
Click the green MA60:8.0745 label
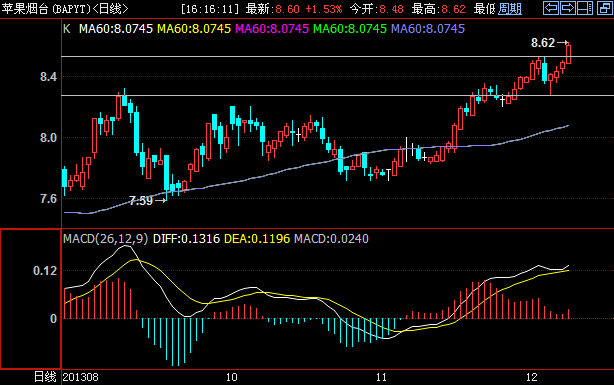tap(350, 29)
